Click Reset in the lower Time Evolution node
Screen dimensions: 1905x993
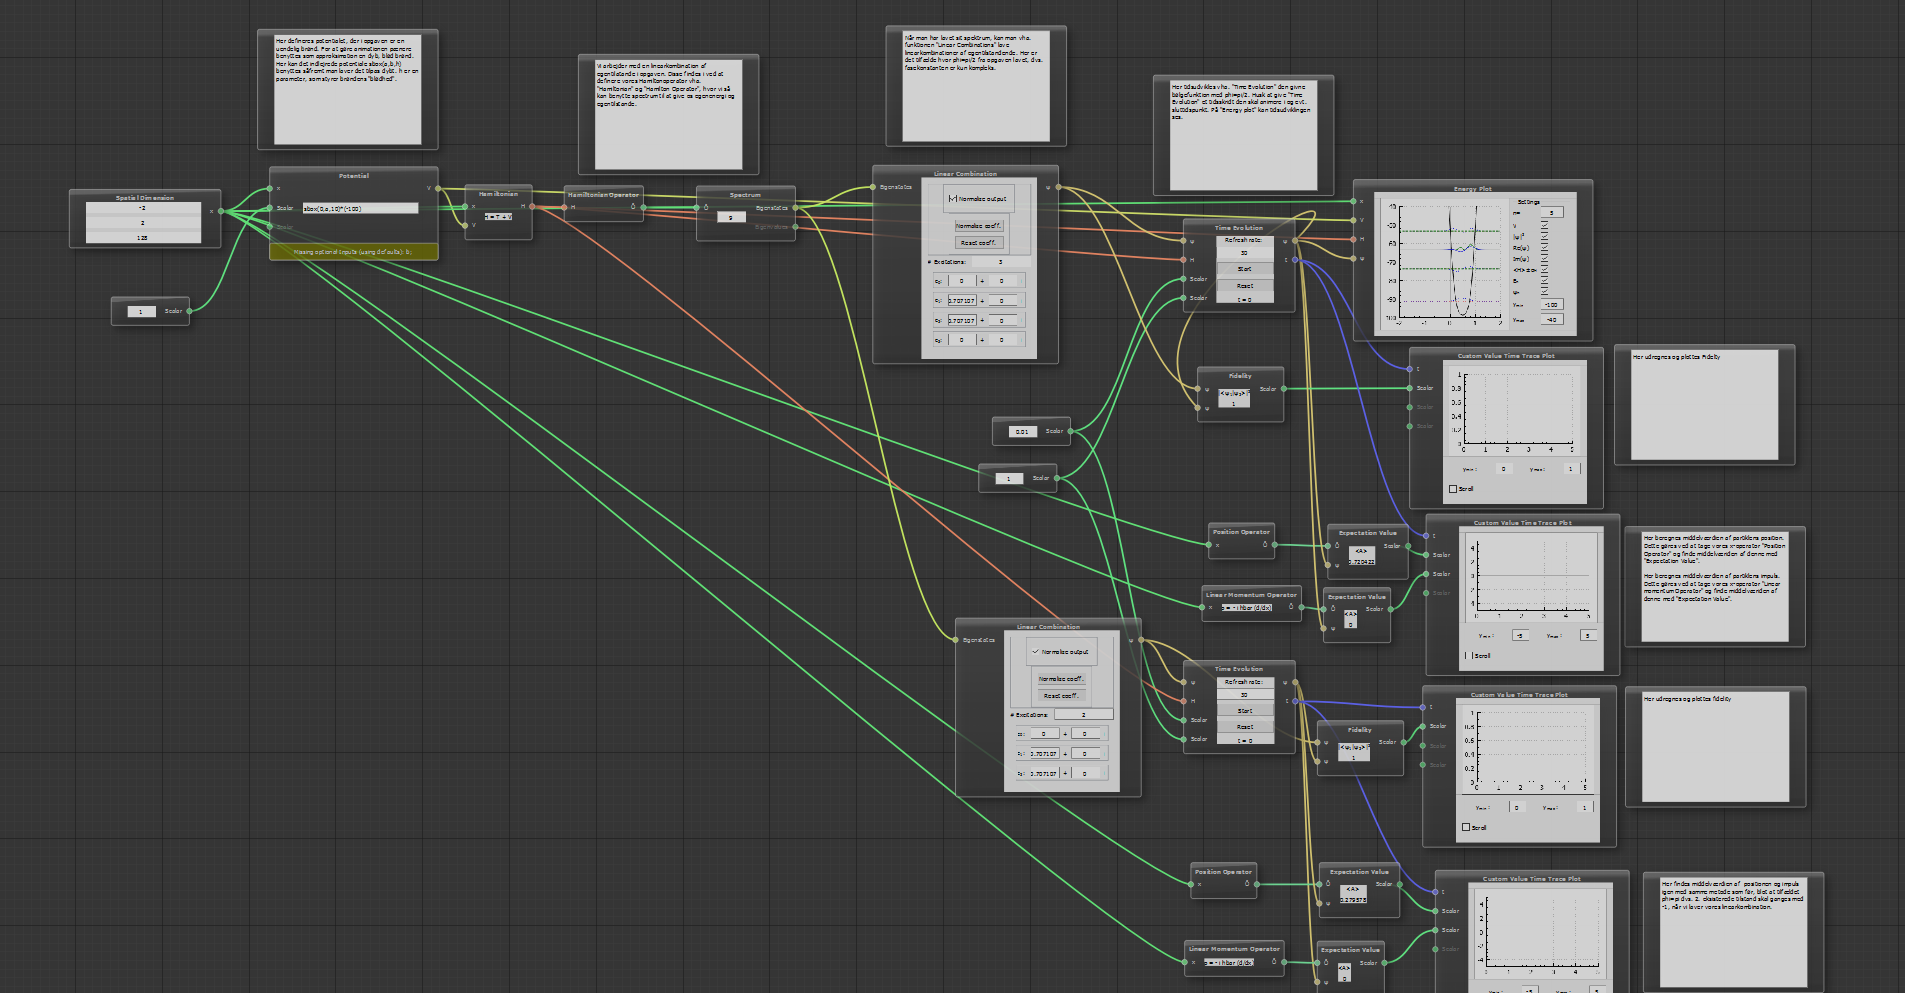coord(1244,727)
